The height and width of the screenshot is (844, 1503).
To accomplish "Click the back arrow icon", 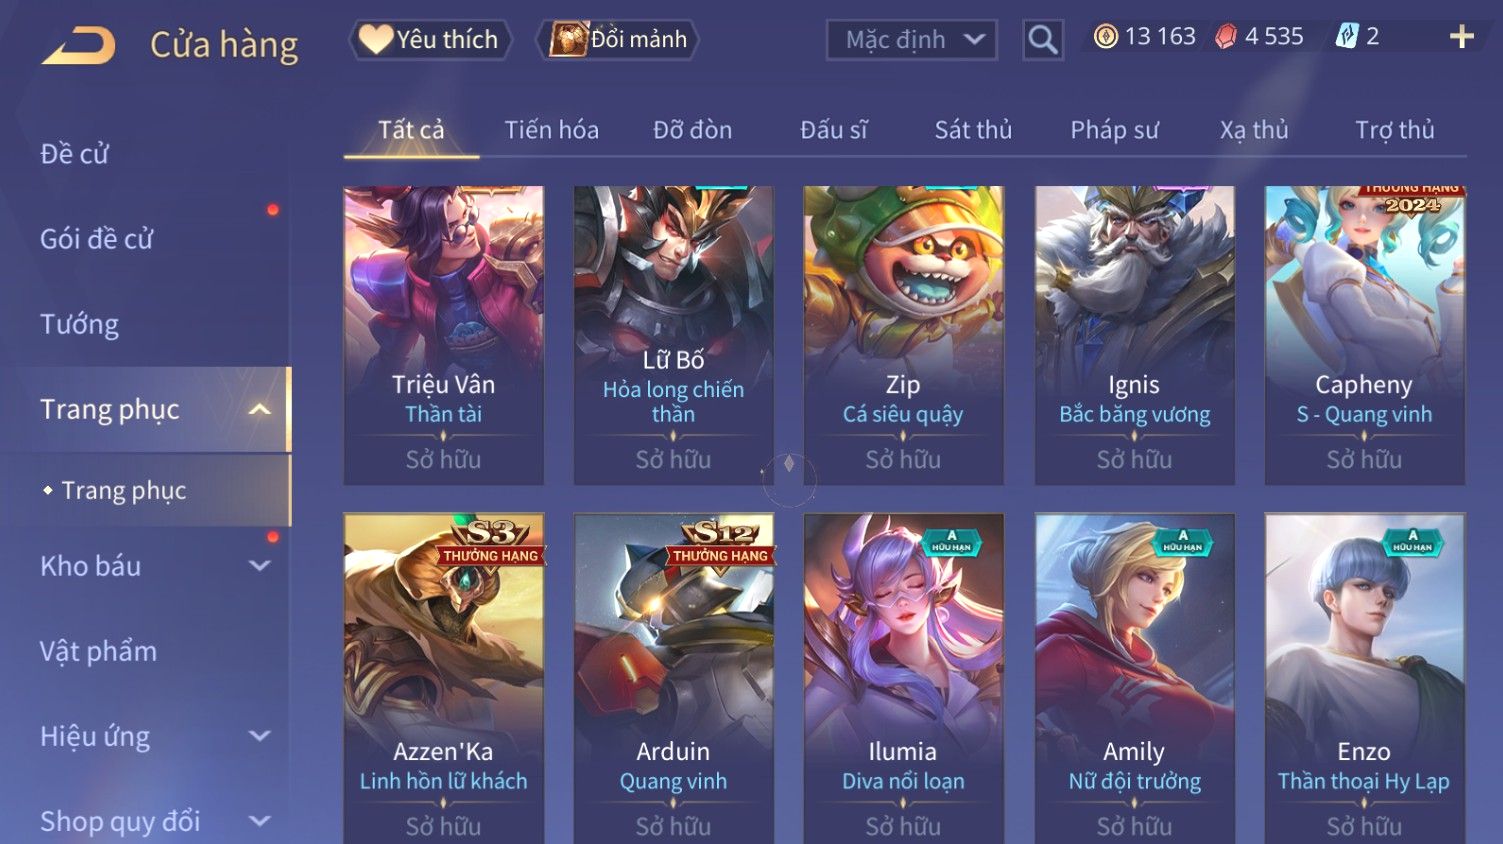I will point(78,45).
